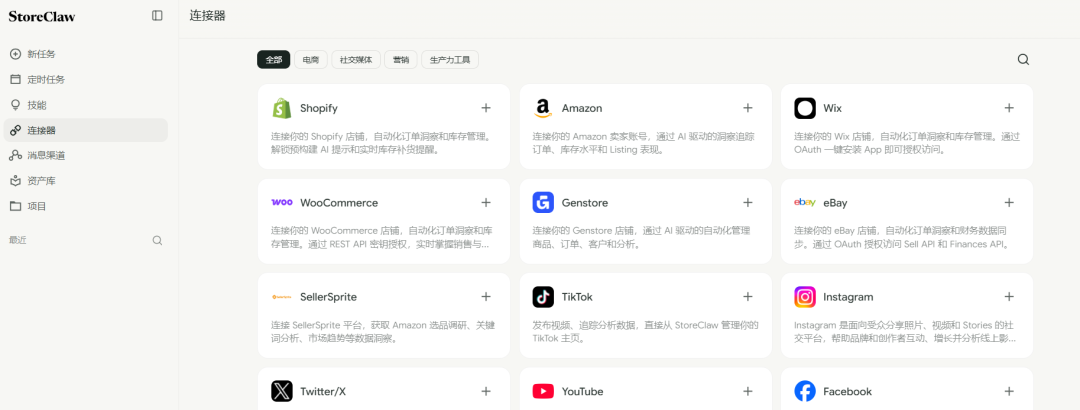
Task: Click the StoreClaw logo text
Action: coord(42,17)
